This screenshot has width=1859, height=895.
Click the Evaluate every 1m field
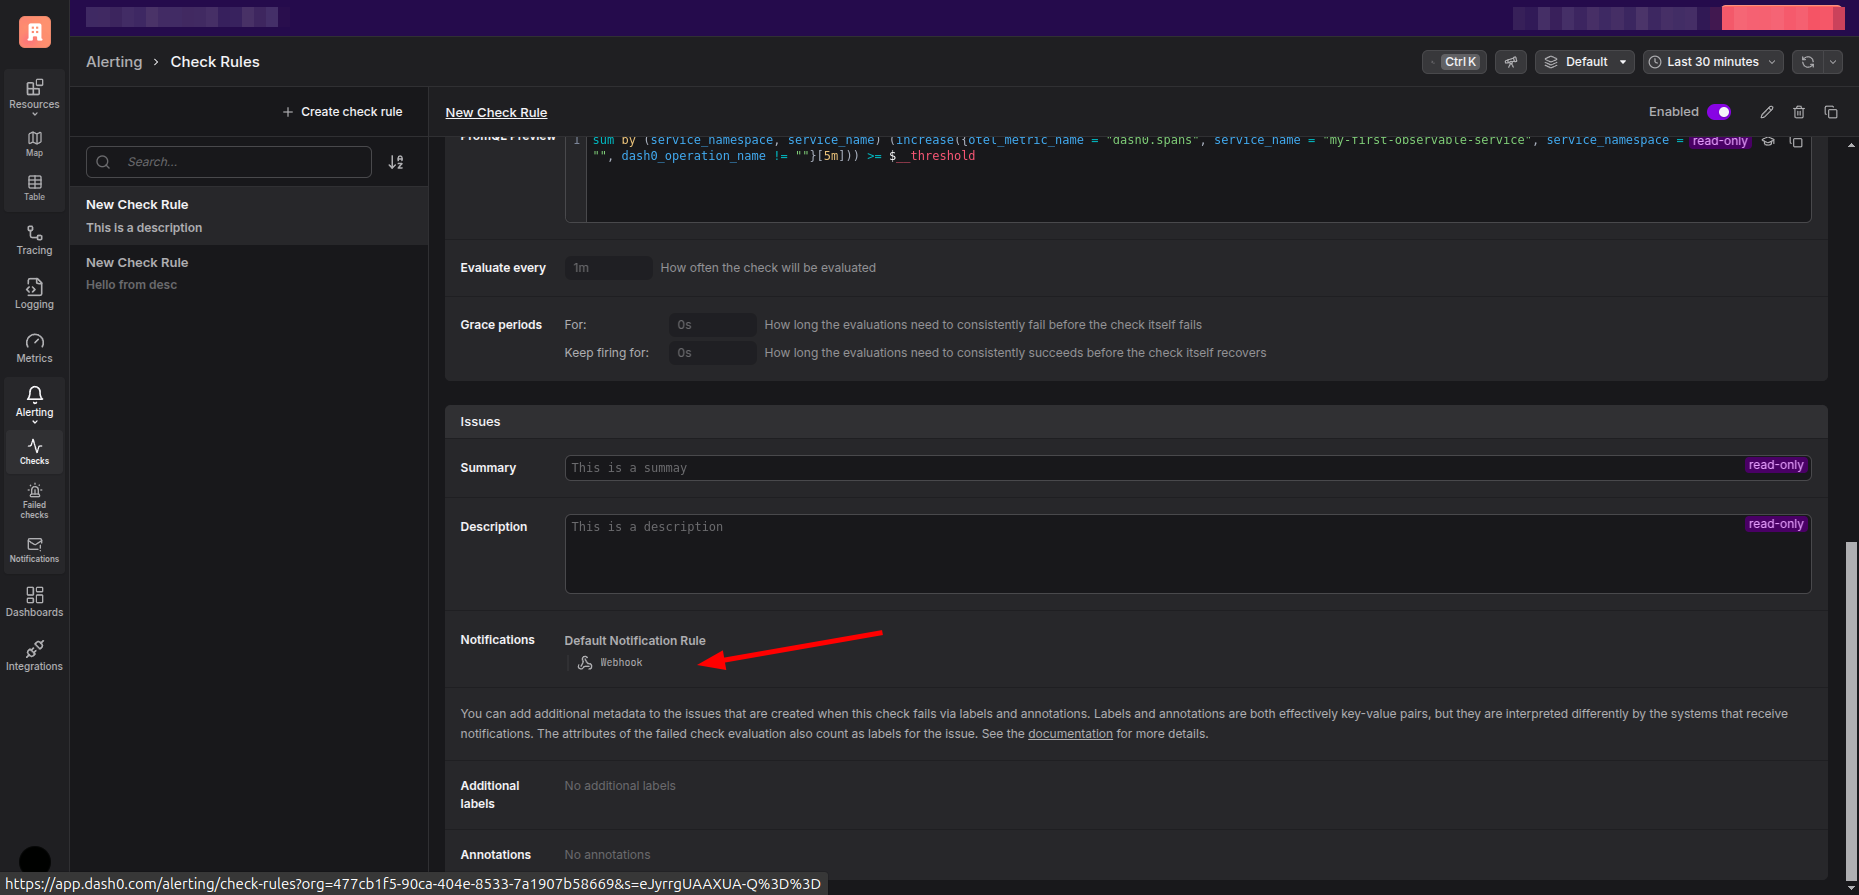tap(609, 268)
